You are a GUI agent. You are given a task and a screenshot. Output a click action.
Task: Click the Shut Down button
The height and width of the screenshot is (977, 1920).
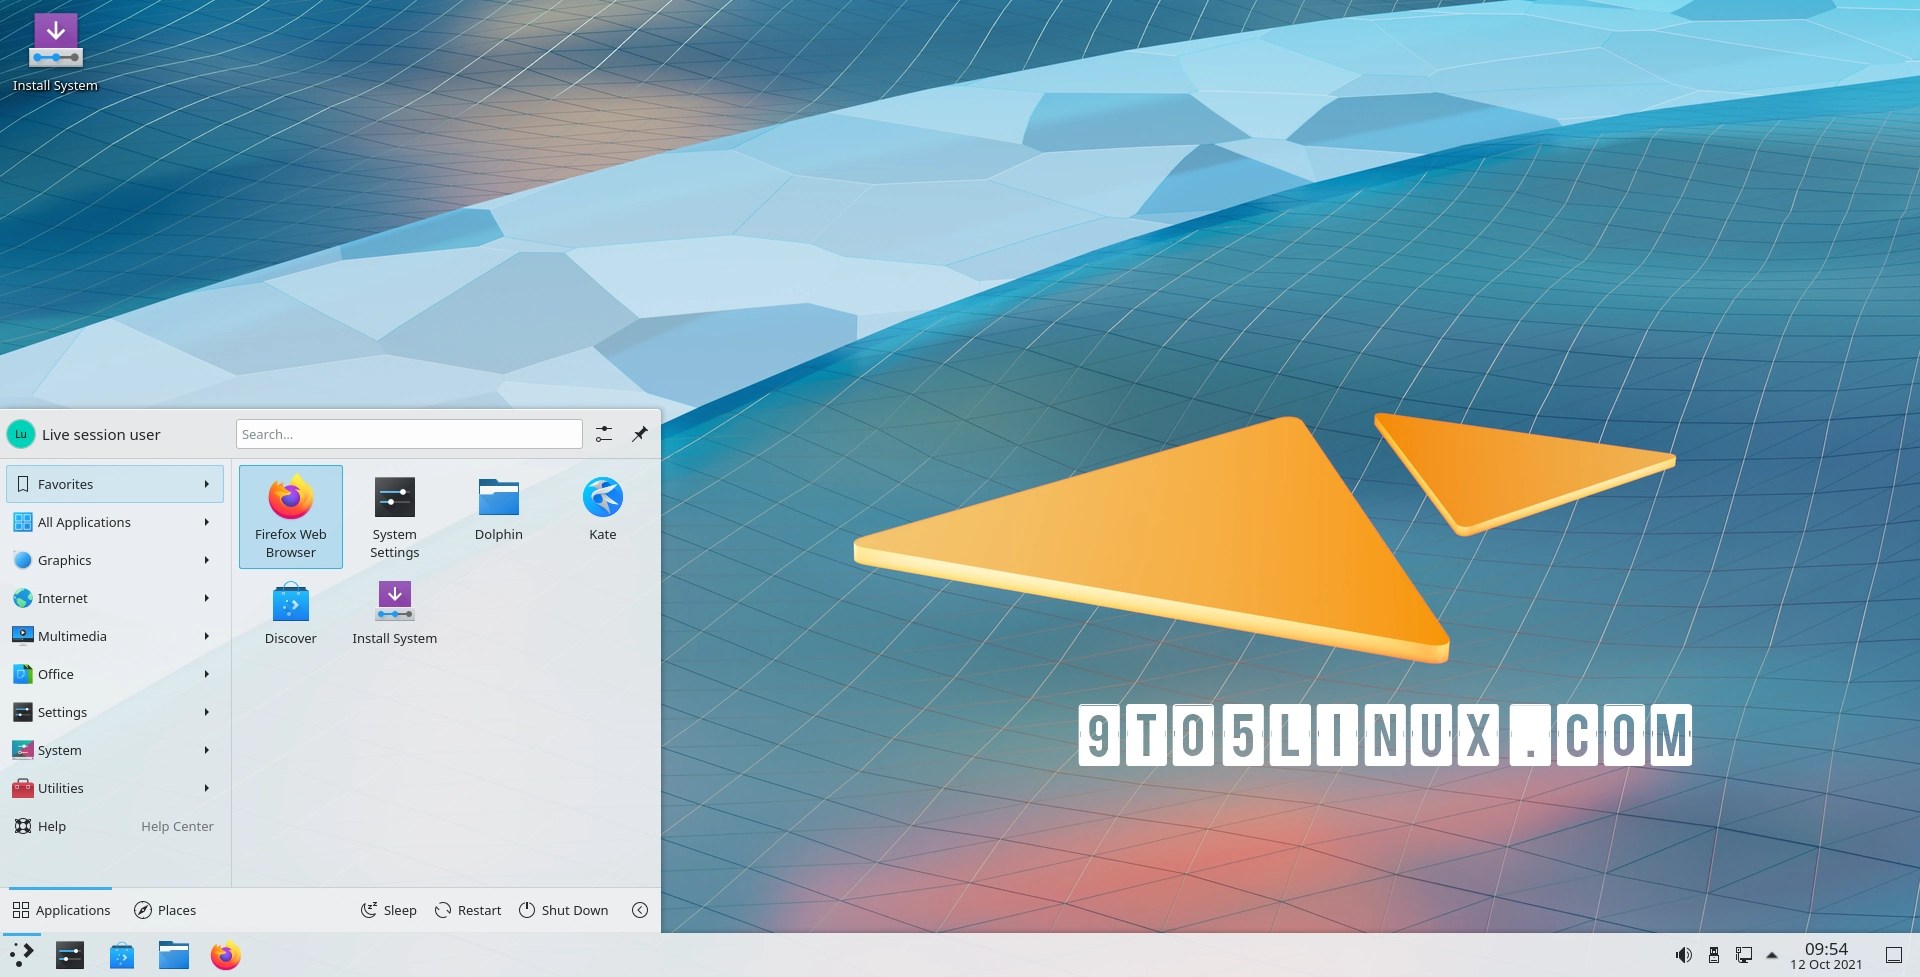pos(563,910)
